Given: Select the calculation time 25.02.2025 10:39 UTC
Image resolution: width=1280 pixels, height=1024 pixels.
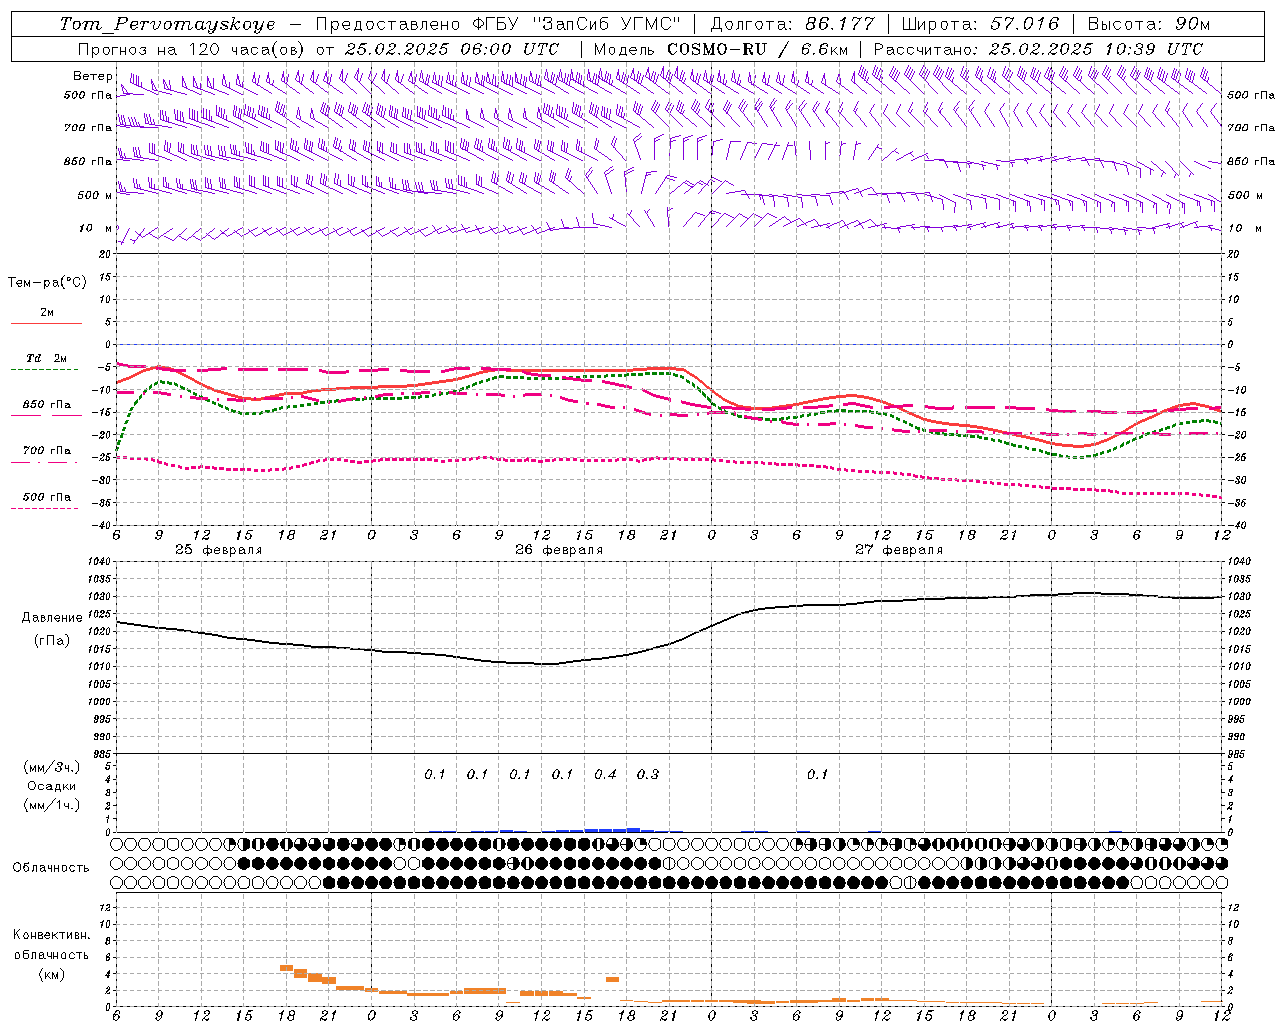Looking at the screenshot, I should [x=1096, y=49].
